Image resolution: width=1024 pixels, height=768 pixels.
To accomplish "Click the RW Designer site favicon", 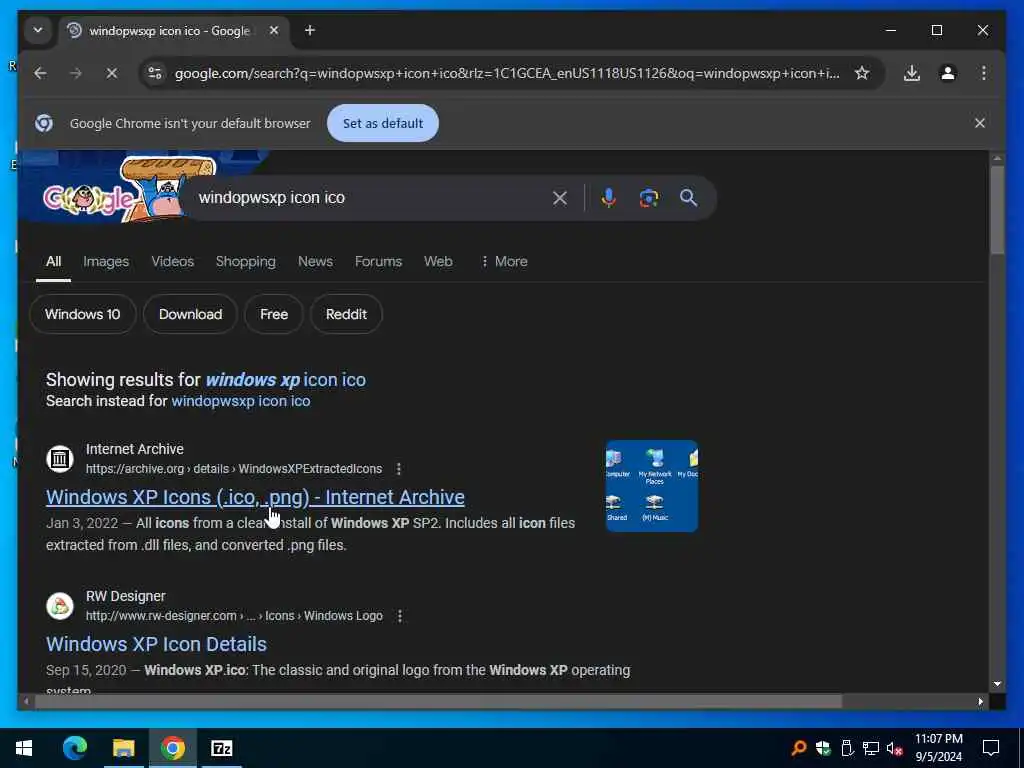I will pyautogui.click(x=59, y=605).
